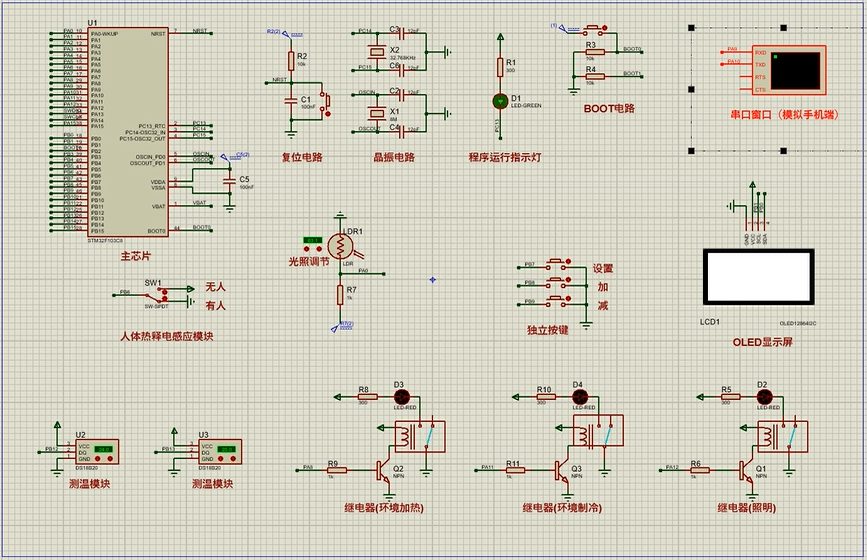The width and height of the screenshot is (867, 560).
Task: Toggle the reset push button beside C1
Action: tap(324, 100)
